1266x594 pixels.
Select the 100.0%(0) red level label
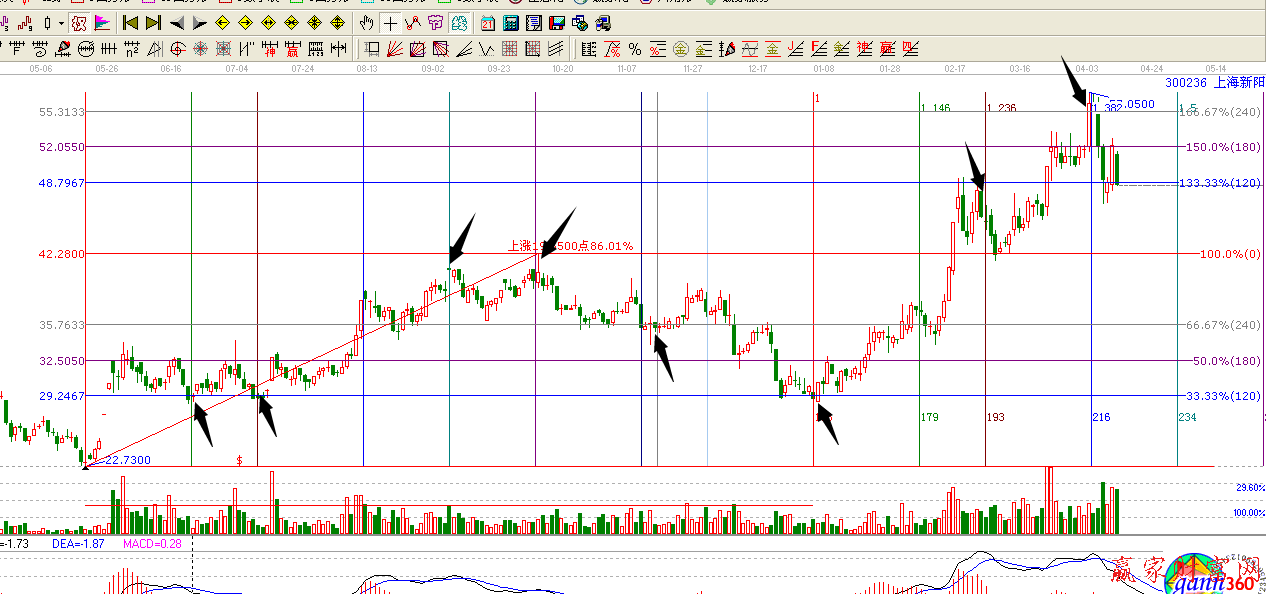click(x=1220, y=254)
